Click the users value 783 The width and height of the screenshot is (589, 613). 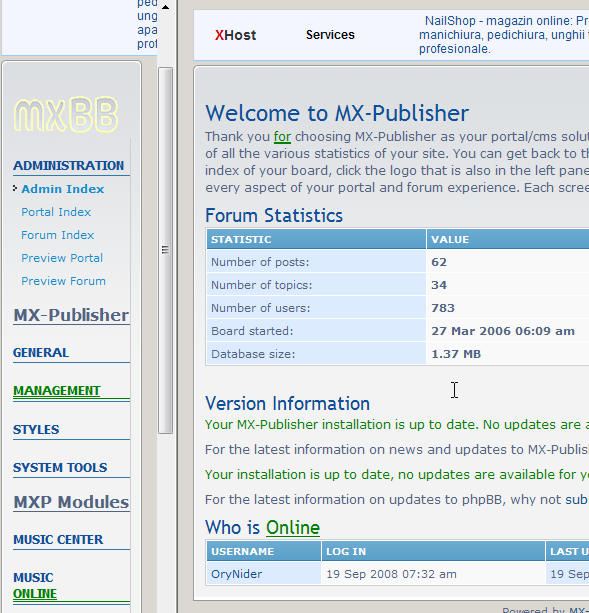coord(443,308)
